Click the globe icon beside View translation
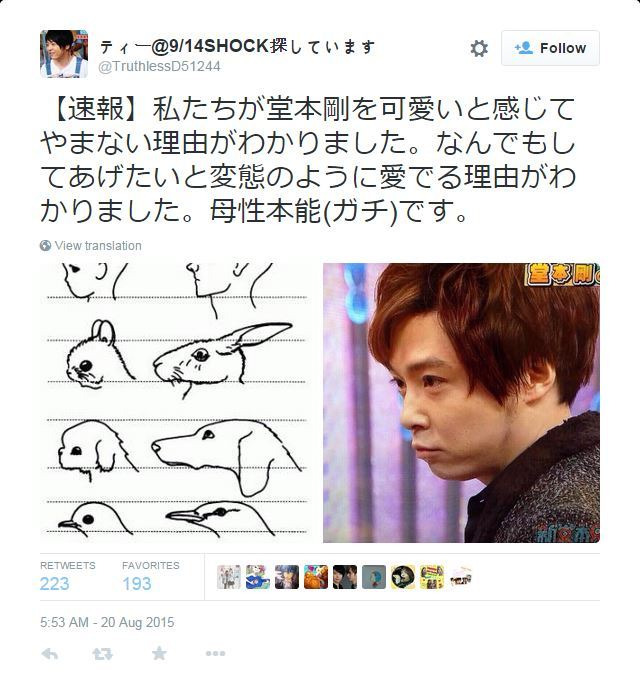 [46, 246]
